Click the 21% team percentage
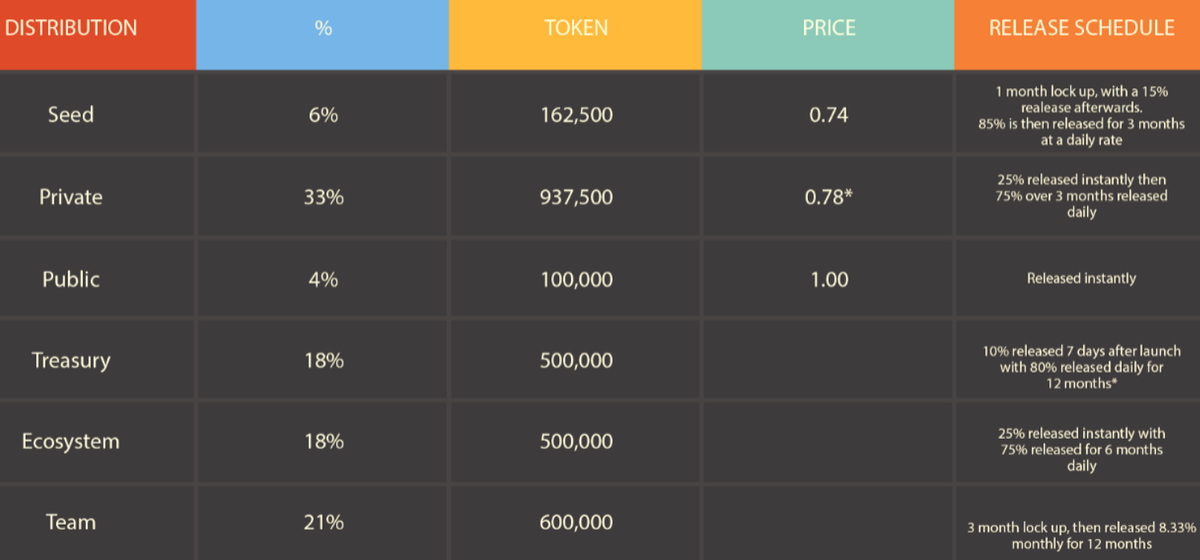 (323, 523)
